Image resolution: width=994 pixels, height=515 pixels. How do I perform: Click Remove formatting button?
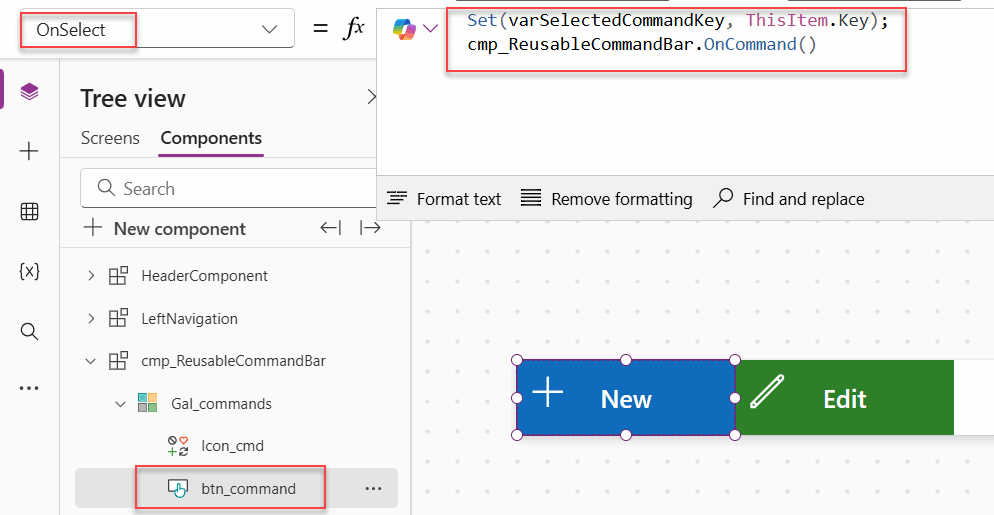pos(607,199)
